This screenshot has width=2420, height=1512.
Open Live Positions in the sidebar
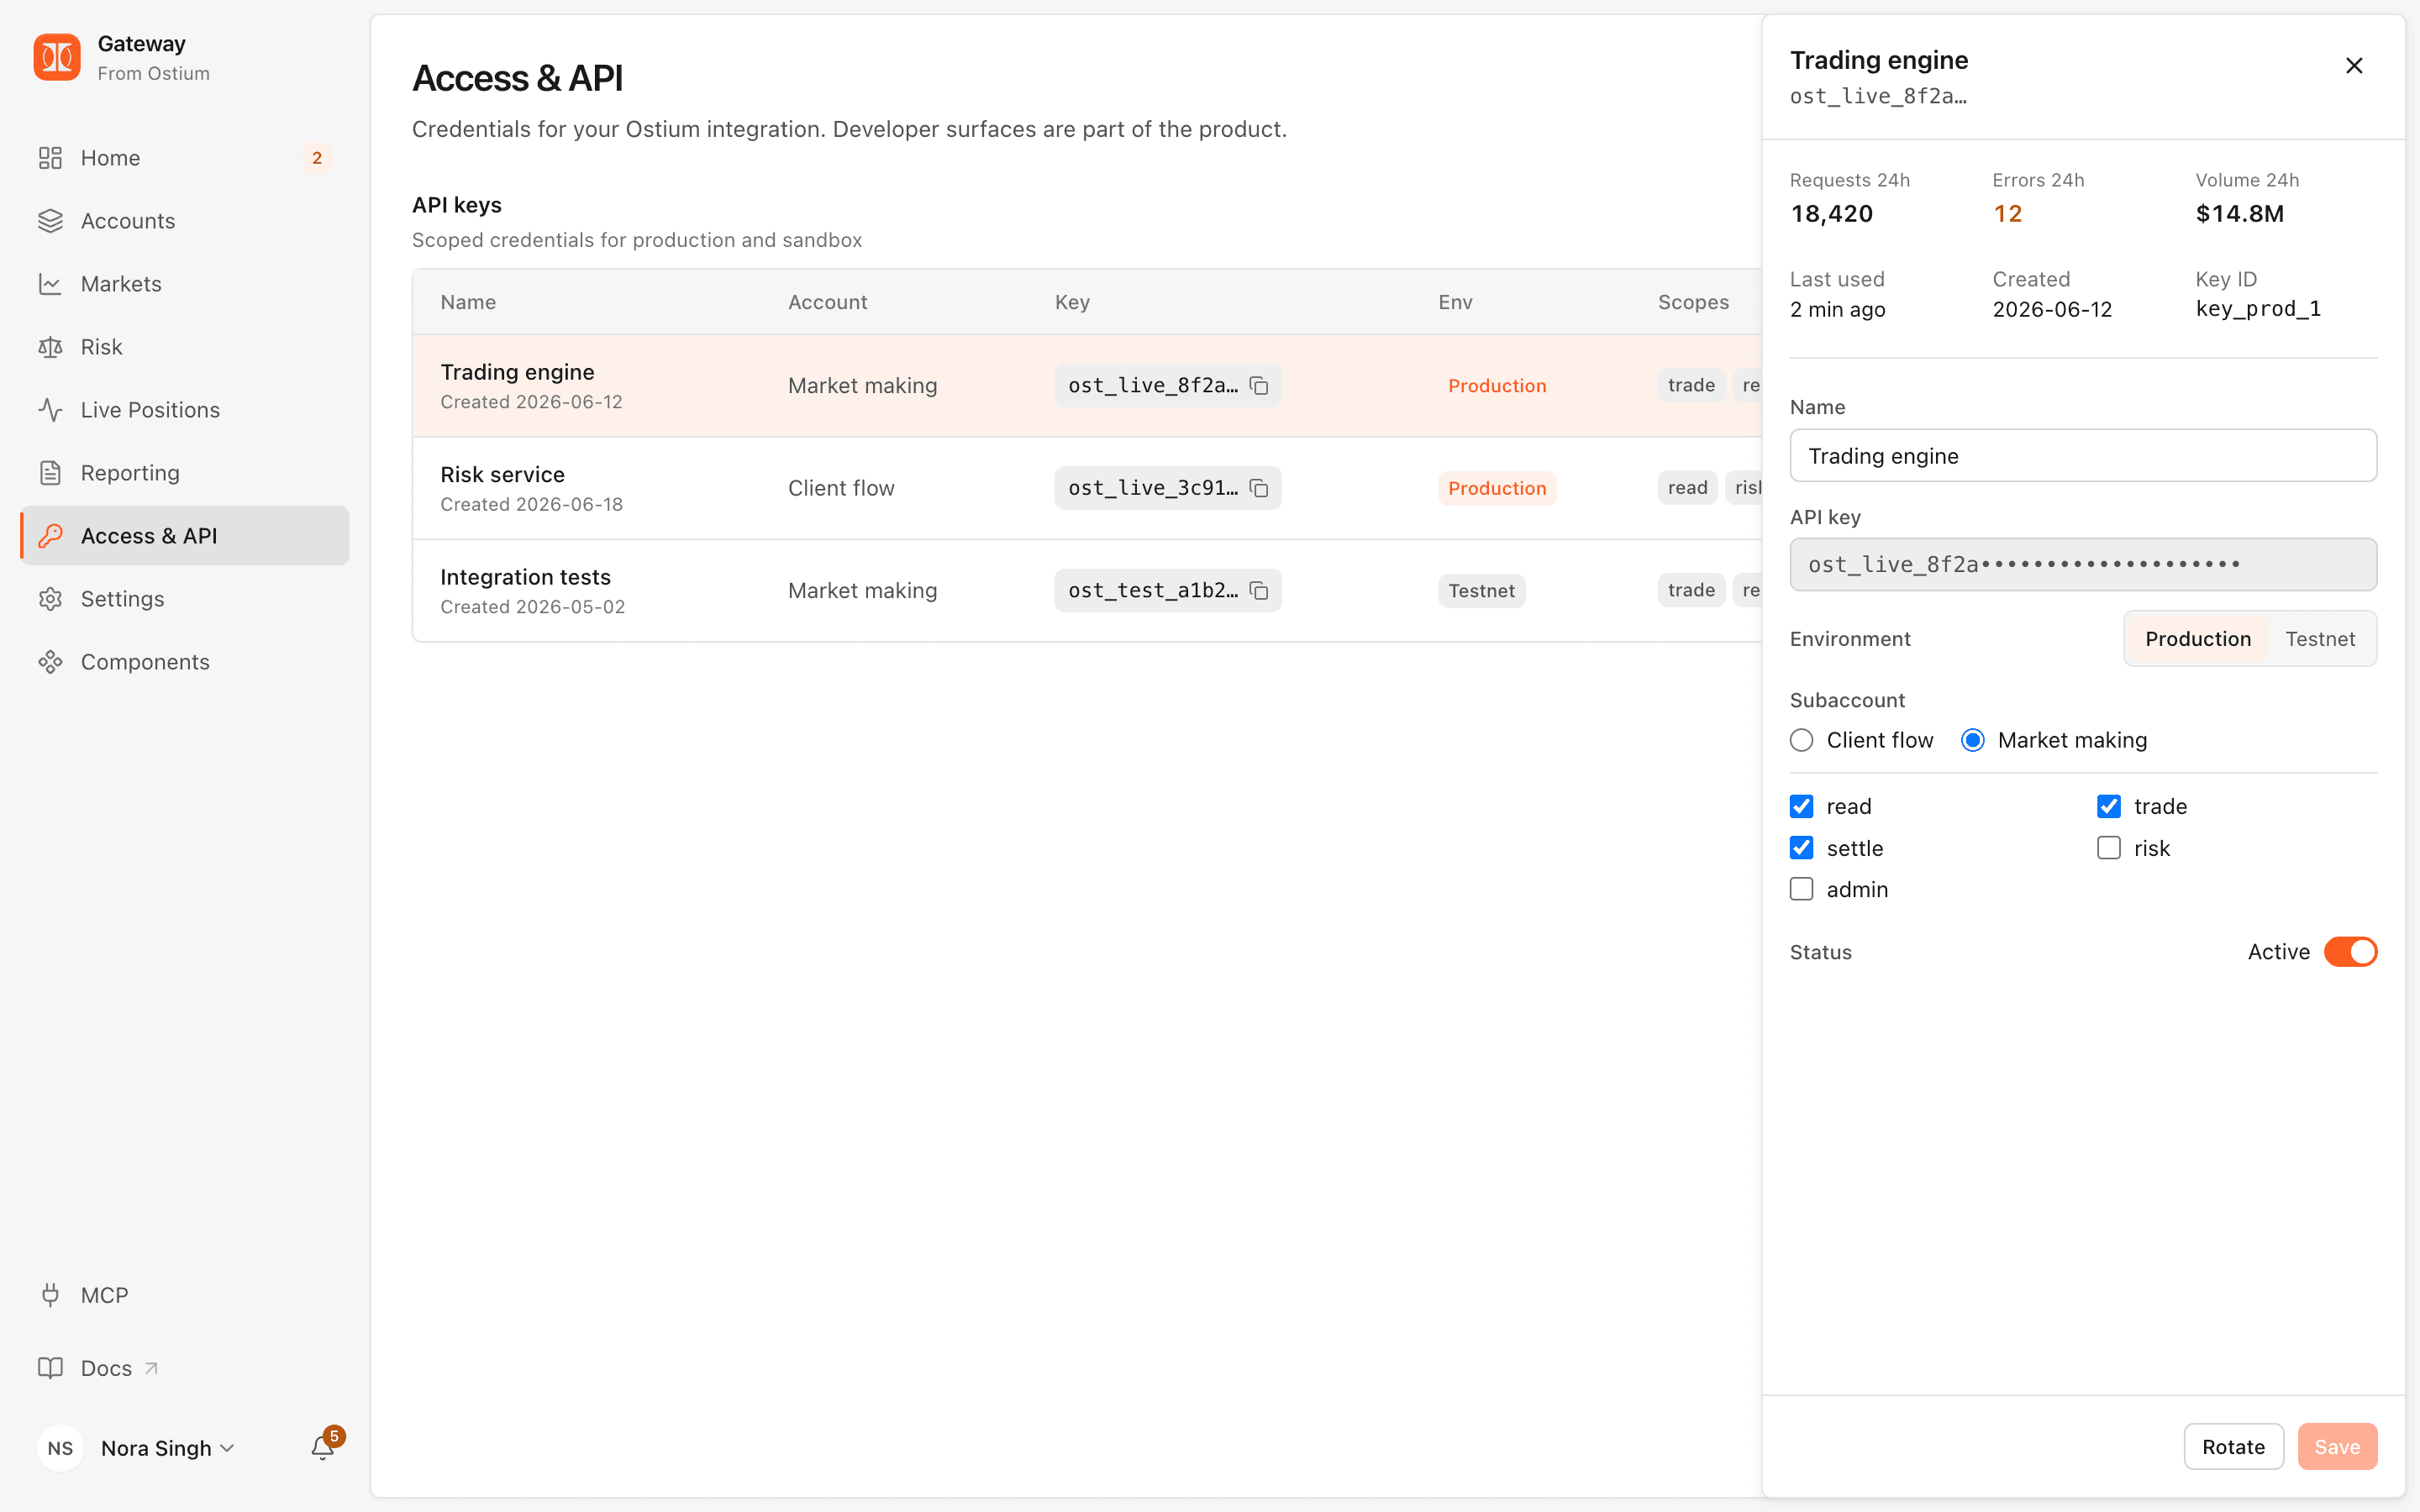point(185,410)
